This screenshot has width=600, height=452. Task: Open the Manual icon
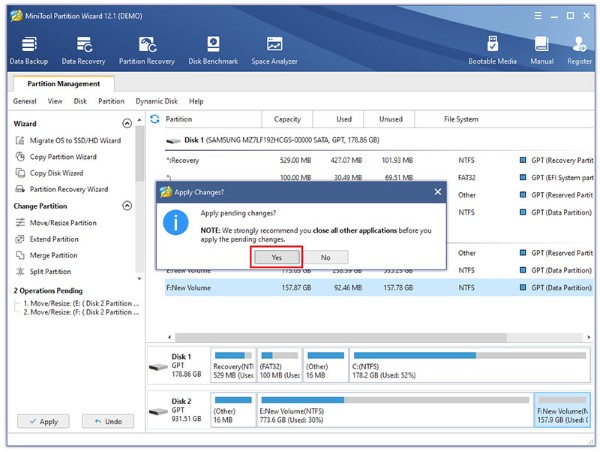(x=541, y=50)
